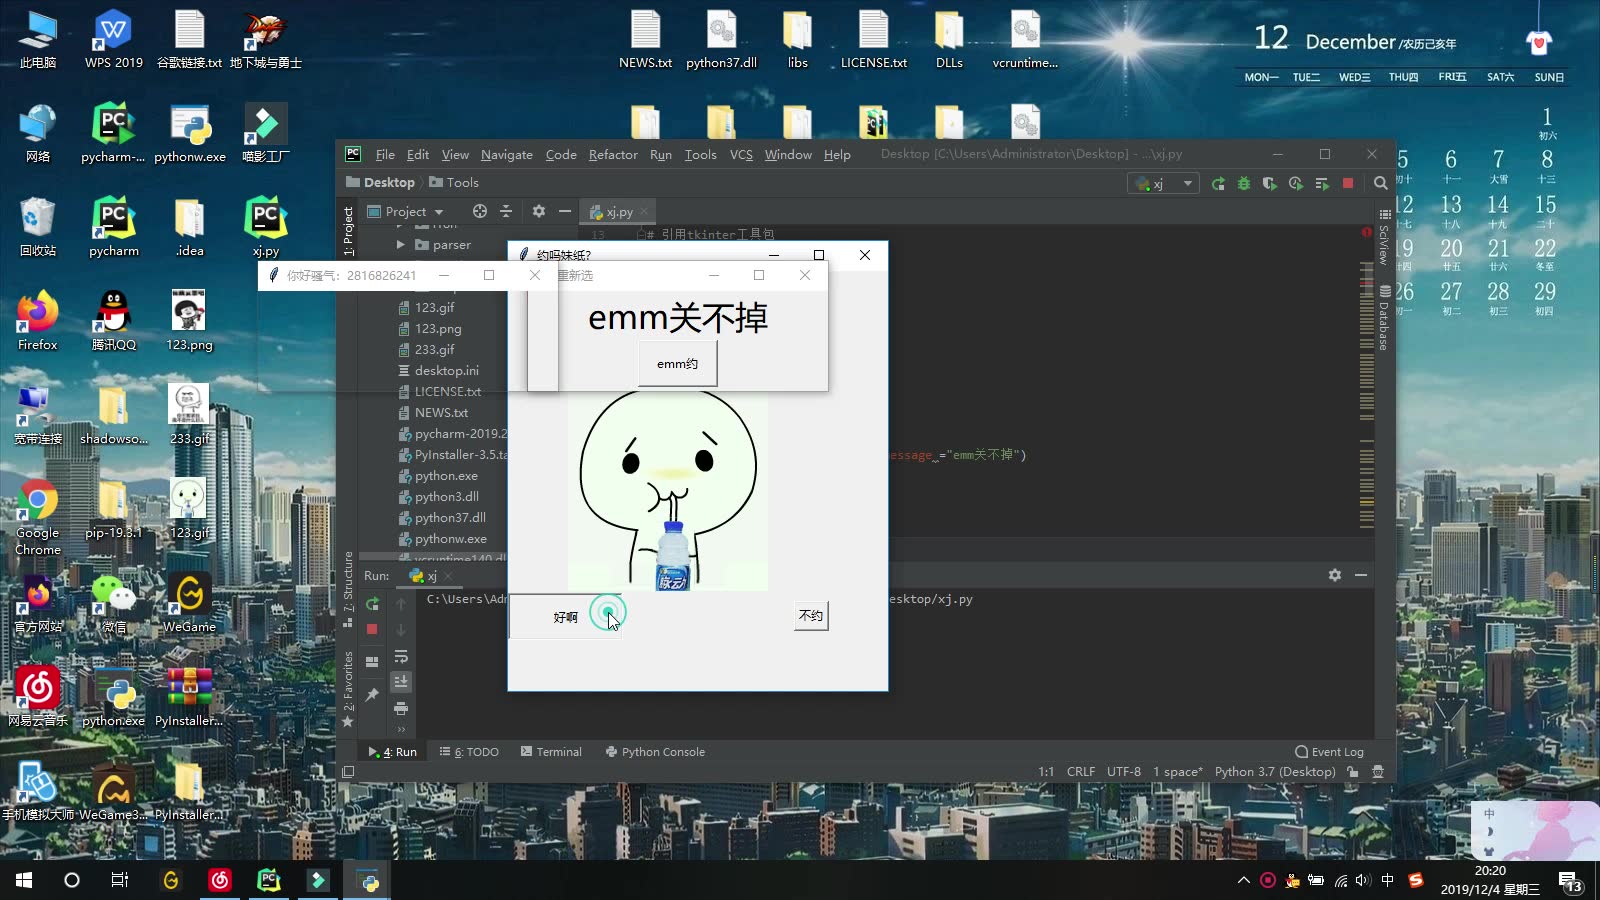The image size is (1600, 900).
Task: Toggle Chinese input mode in tray
Action: pos(1387,880)
